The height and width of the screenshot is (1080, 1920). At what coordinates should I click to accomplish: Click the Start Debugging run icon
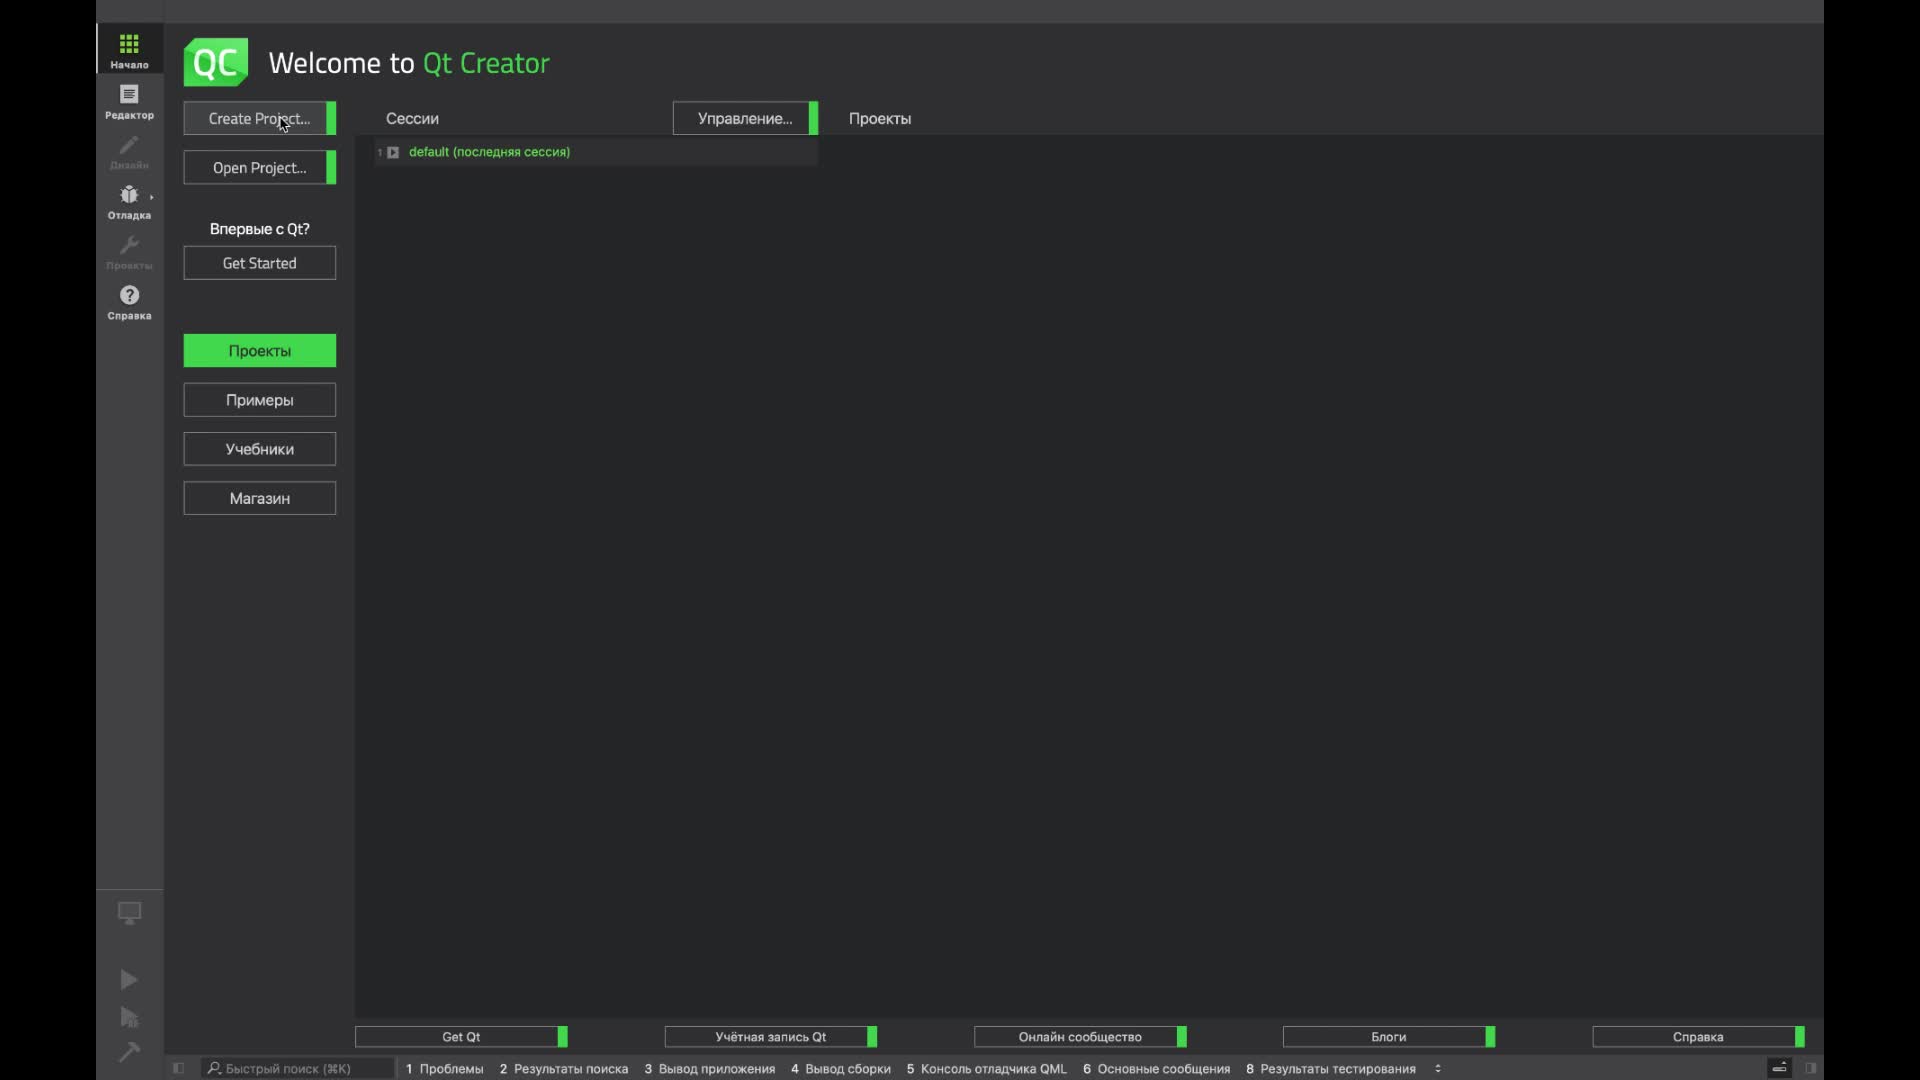tap(129, 1017)
